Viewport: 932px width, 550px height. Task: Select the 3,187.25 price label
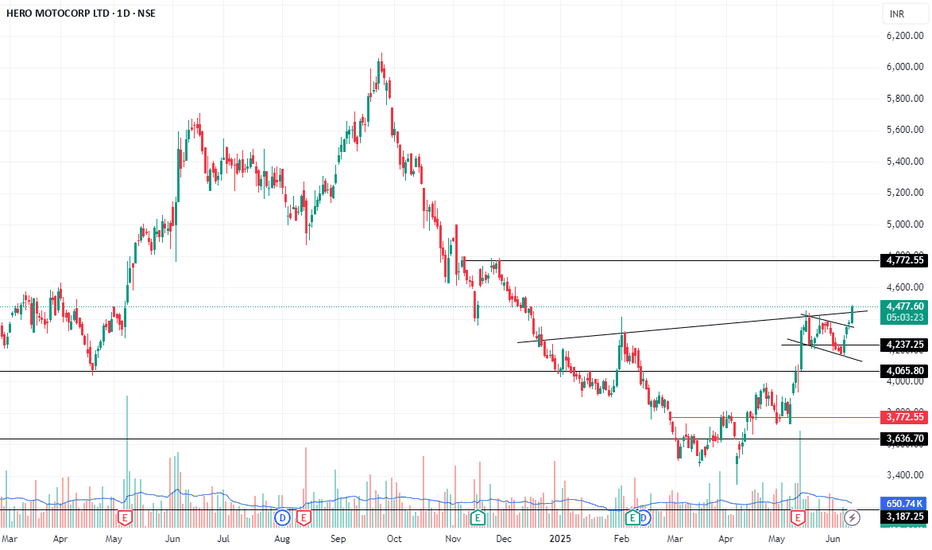[x=904, y=517]
